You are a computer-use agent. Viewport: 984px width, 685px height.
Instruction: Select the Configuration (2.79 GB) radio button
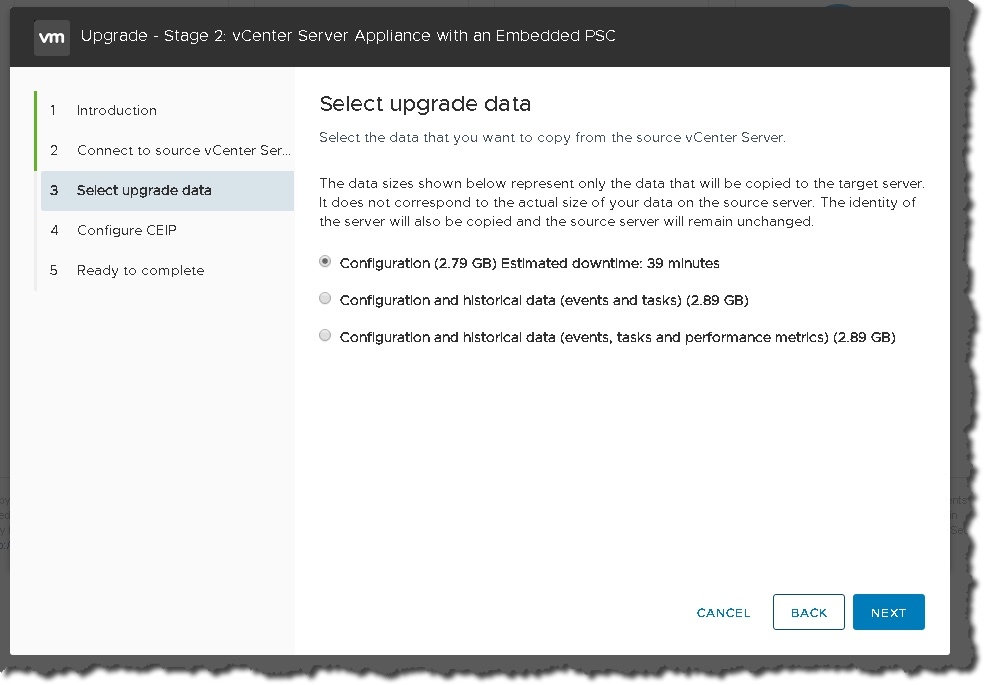tap(325, 262)
